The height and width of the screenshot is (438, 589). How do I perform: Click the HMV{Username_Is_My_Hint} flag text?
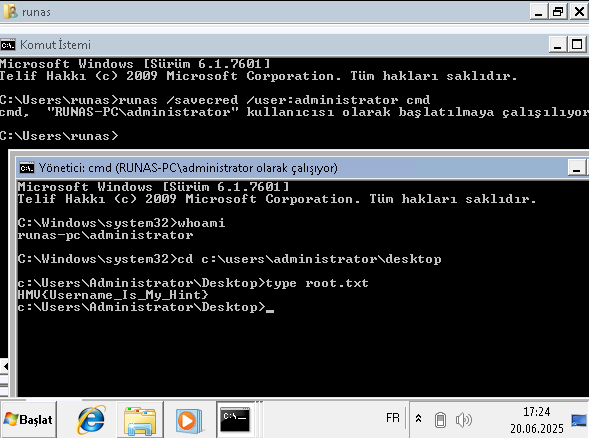pyautogui.click(x=113, y=295)
